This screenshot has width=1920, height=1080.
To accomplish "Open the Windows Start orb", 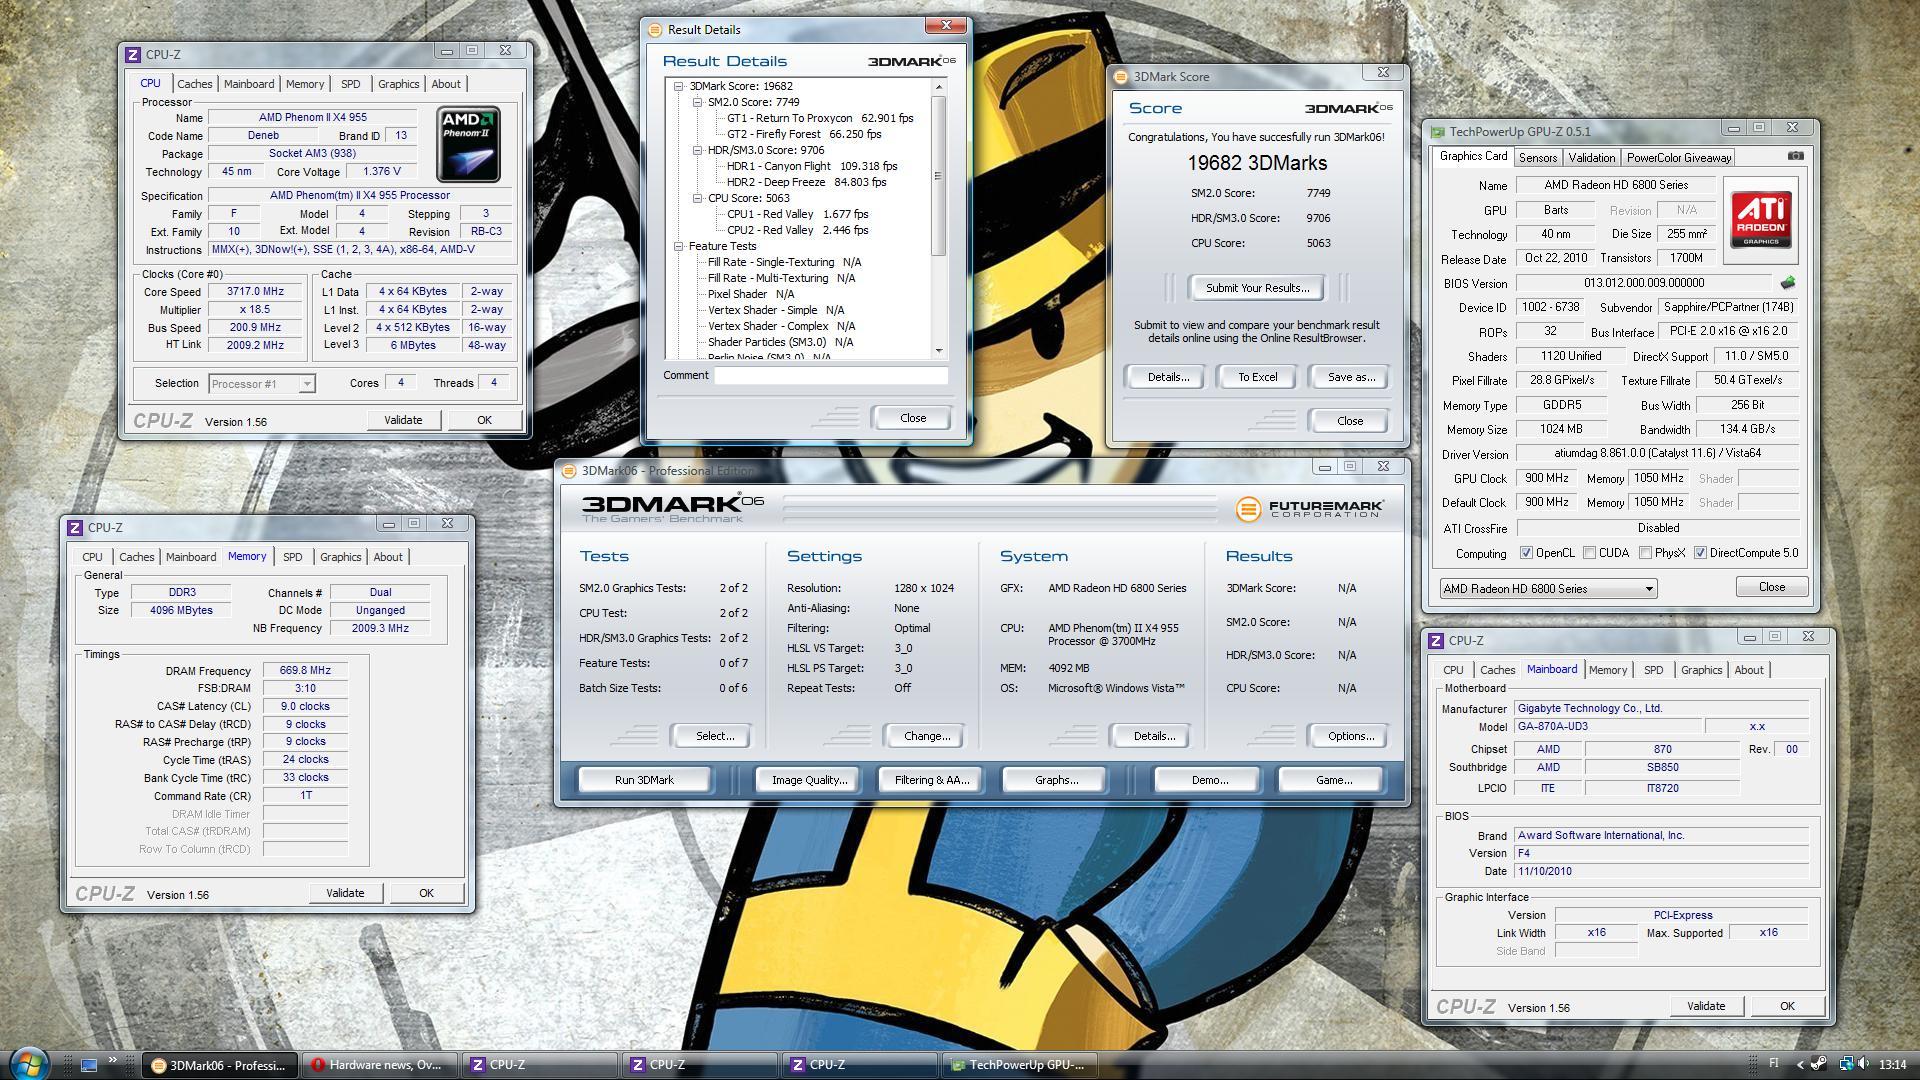I will tap(29, 1063).
